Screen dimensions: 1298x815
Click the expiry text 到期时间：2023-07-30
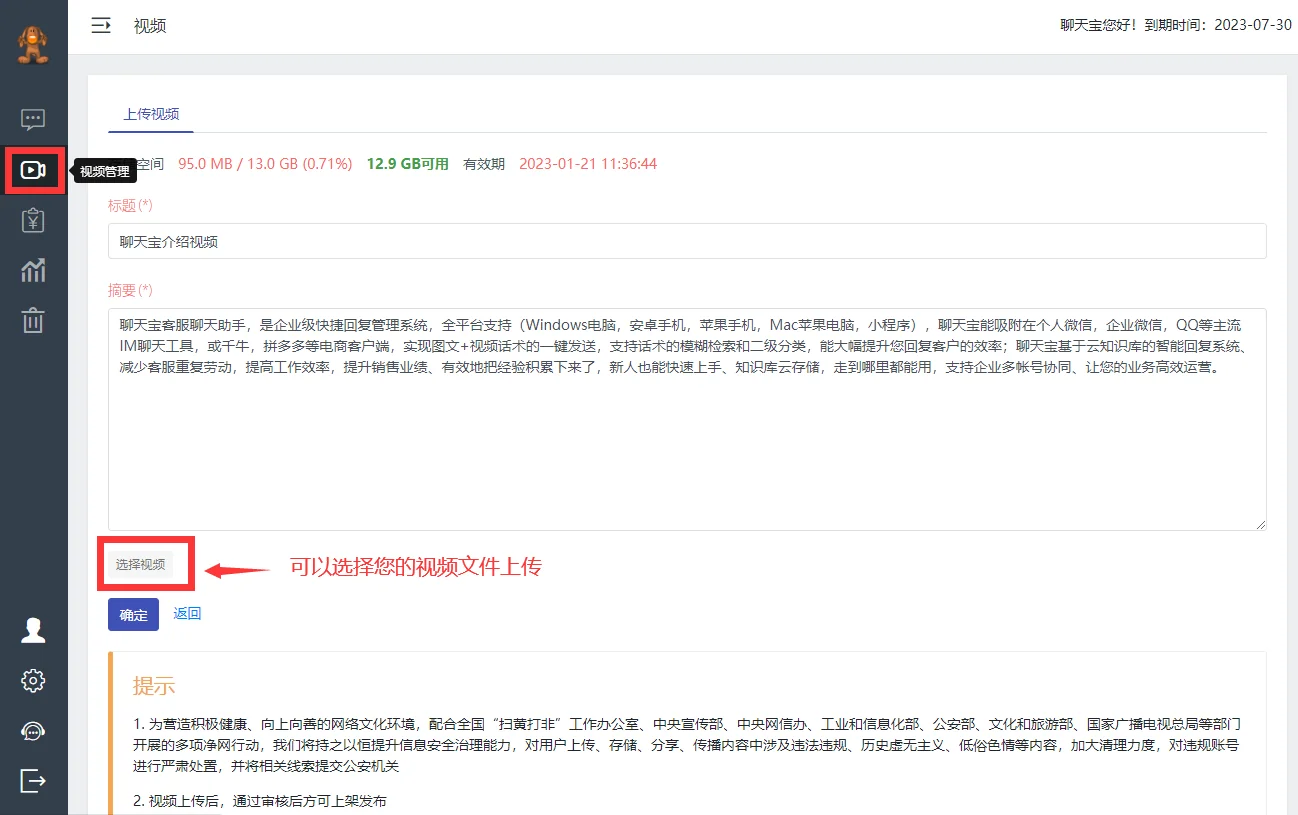tap(1219, 26)
